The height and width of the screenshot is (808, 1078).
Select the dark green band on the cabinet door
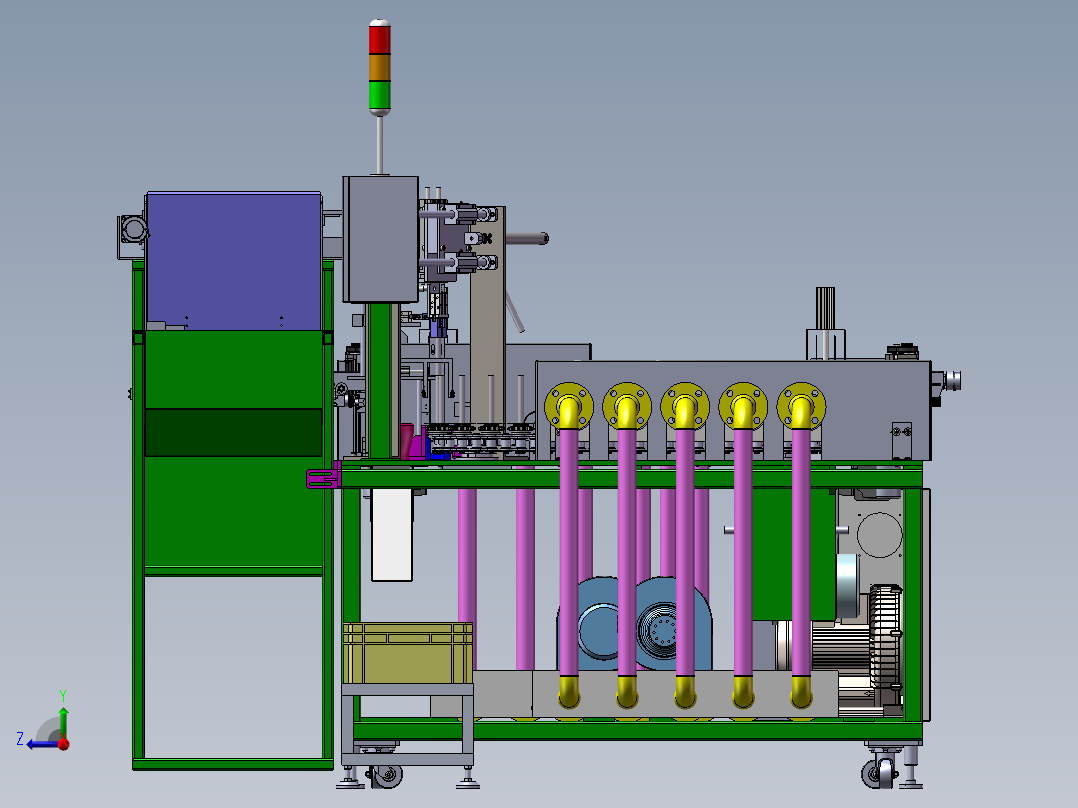point(234,433)
